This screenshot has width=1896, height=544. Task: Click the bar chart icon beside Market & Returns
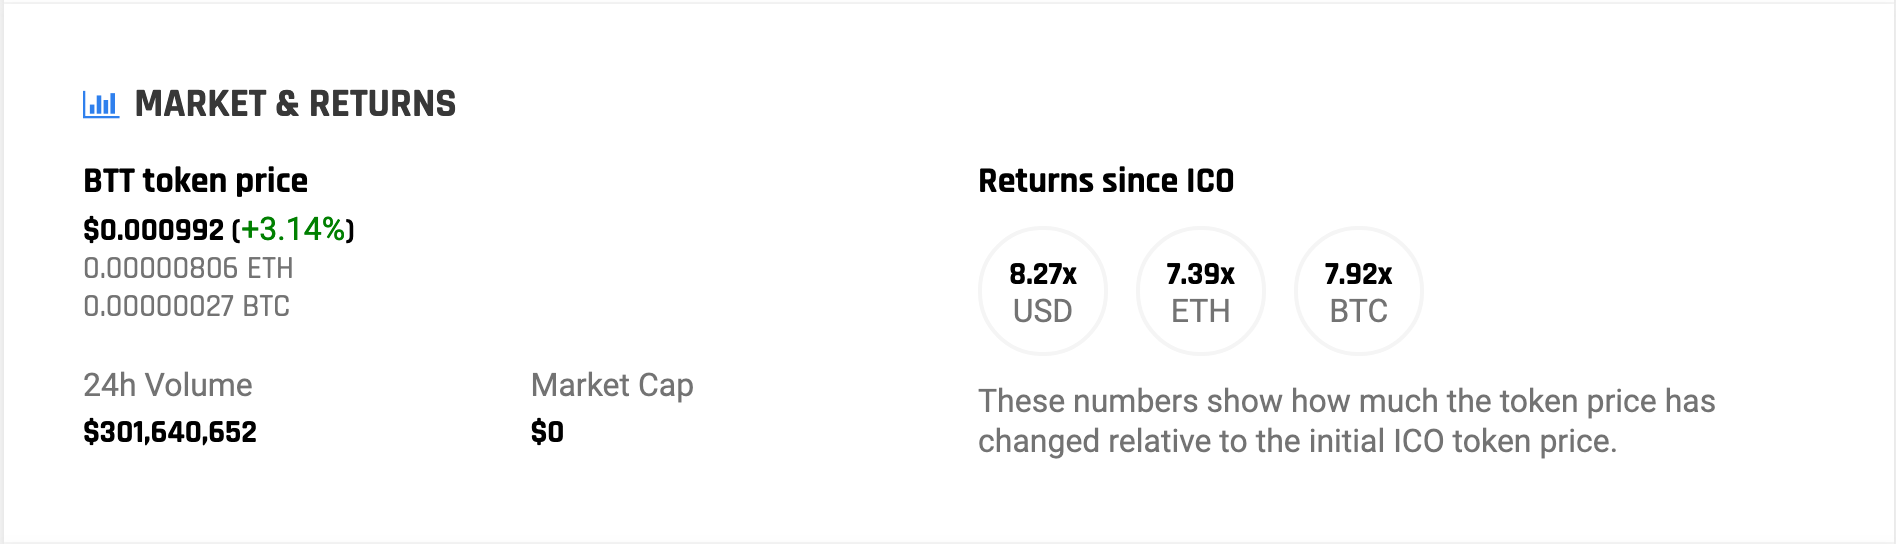[x=100, y=104]
